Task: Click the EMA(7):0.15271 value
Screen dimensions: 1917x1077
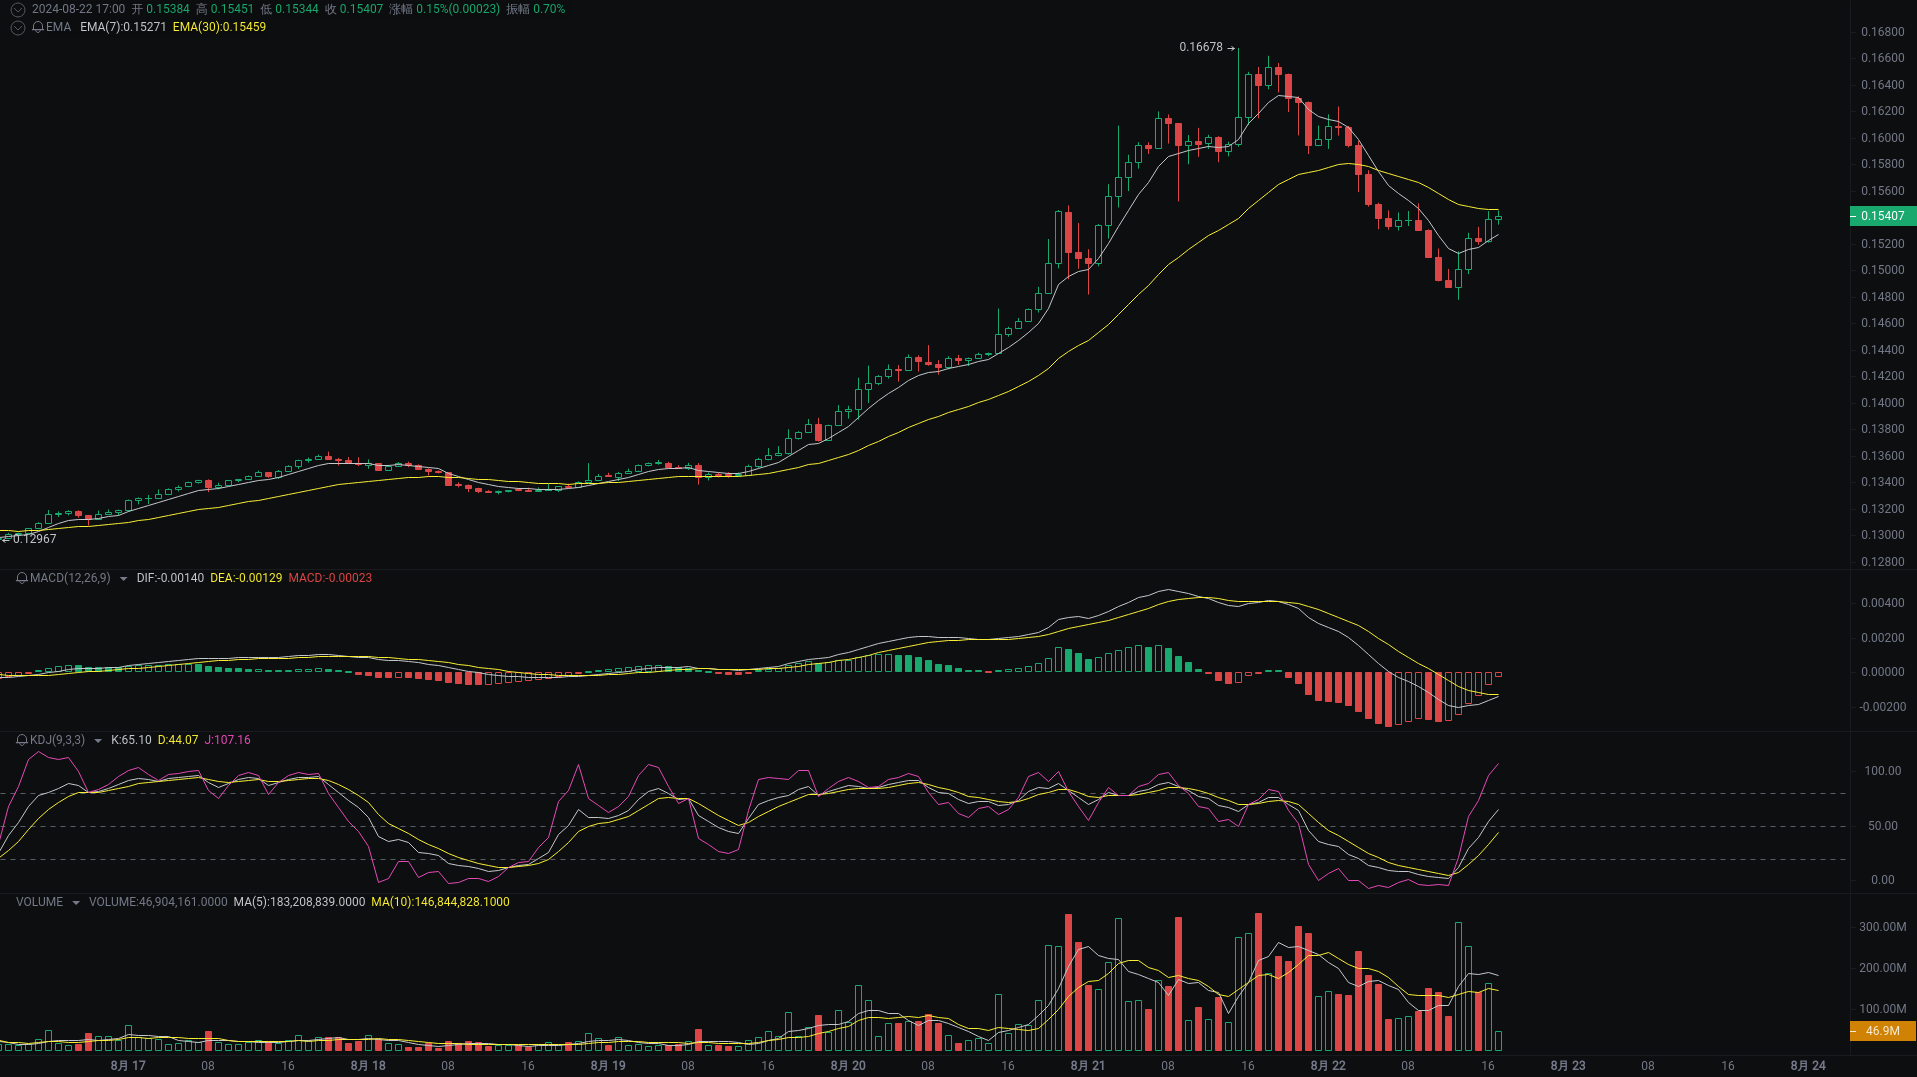Action: 123,27
